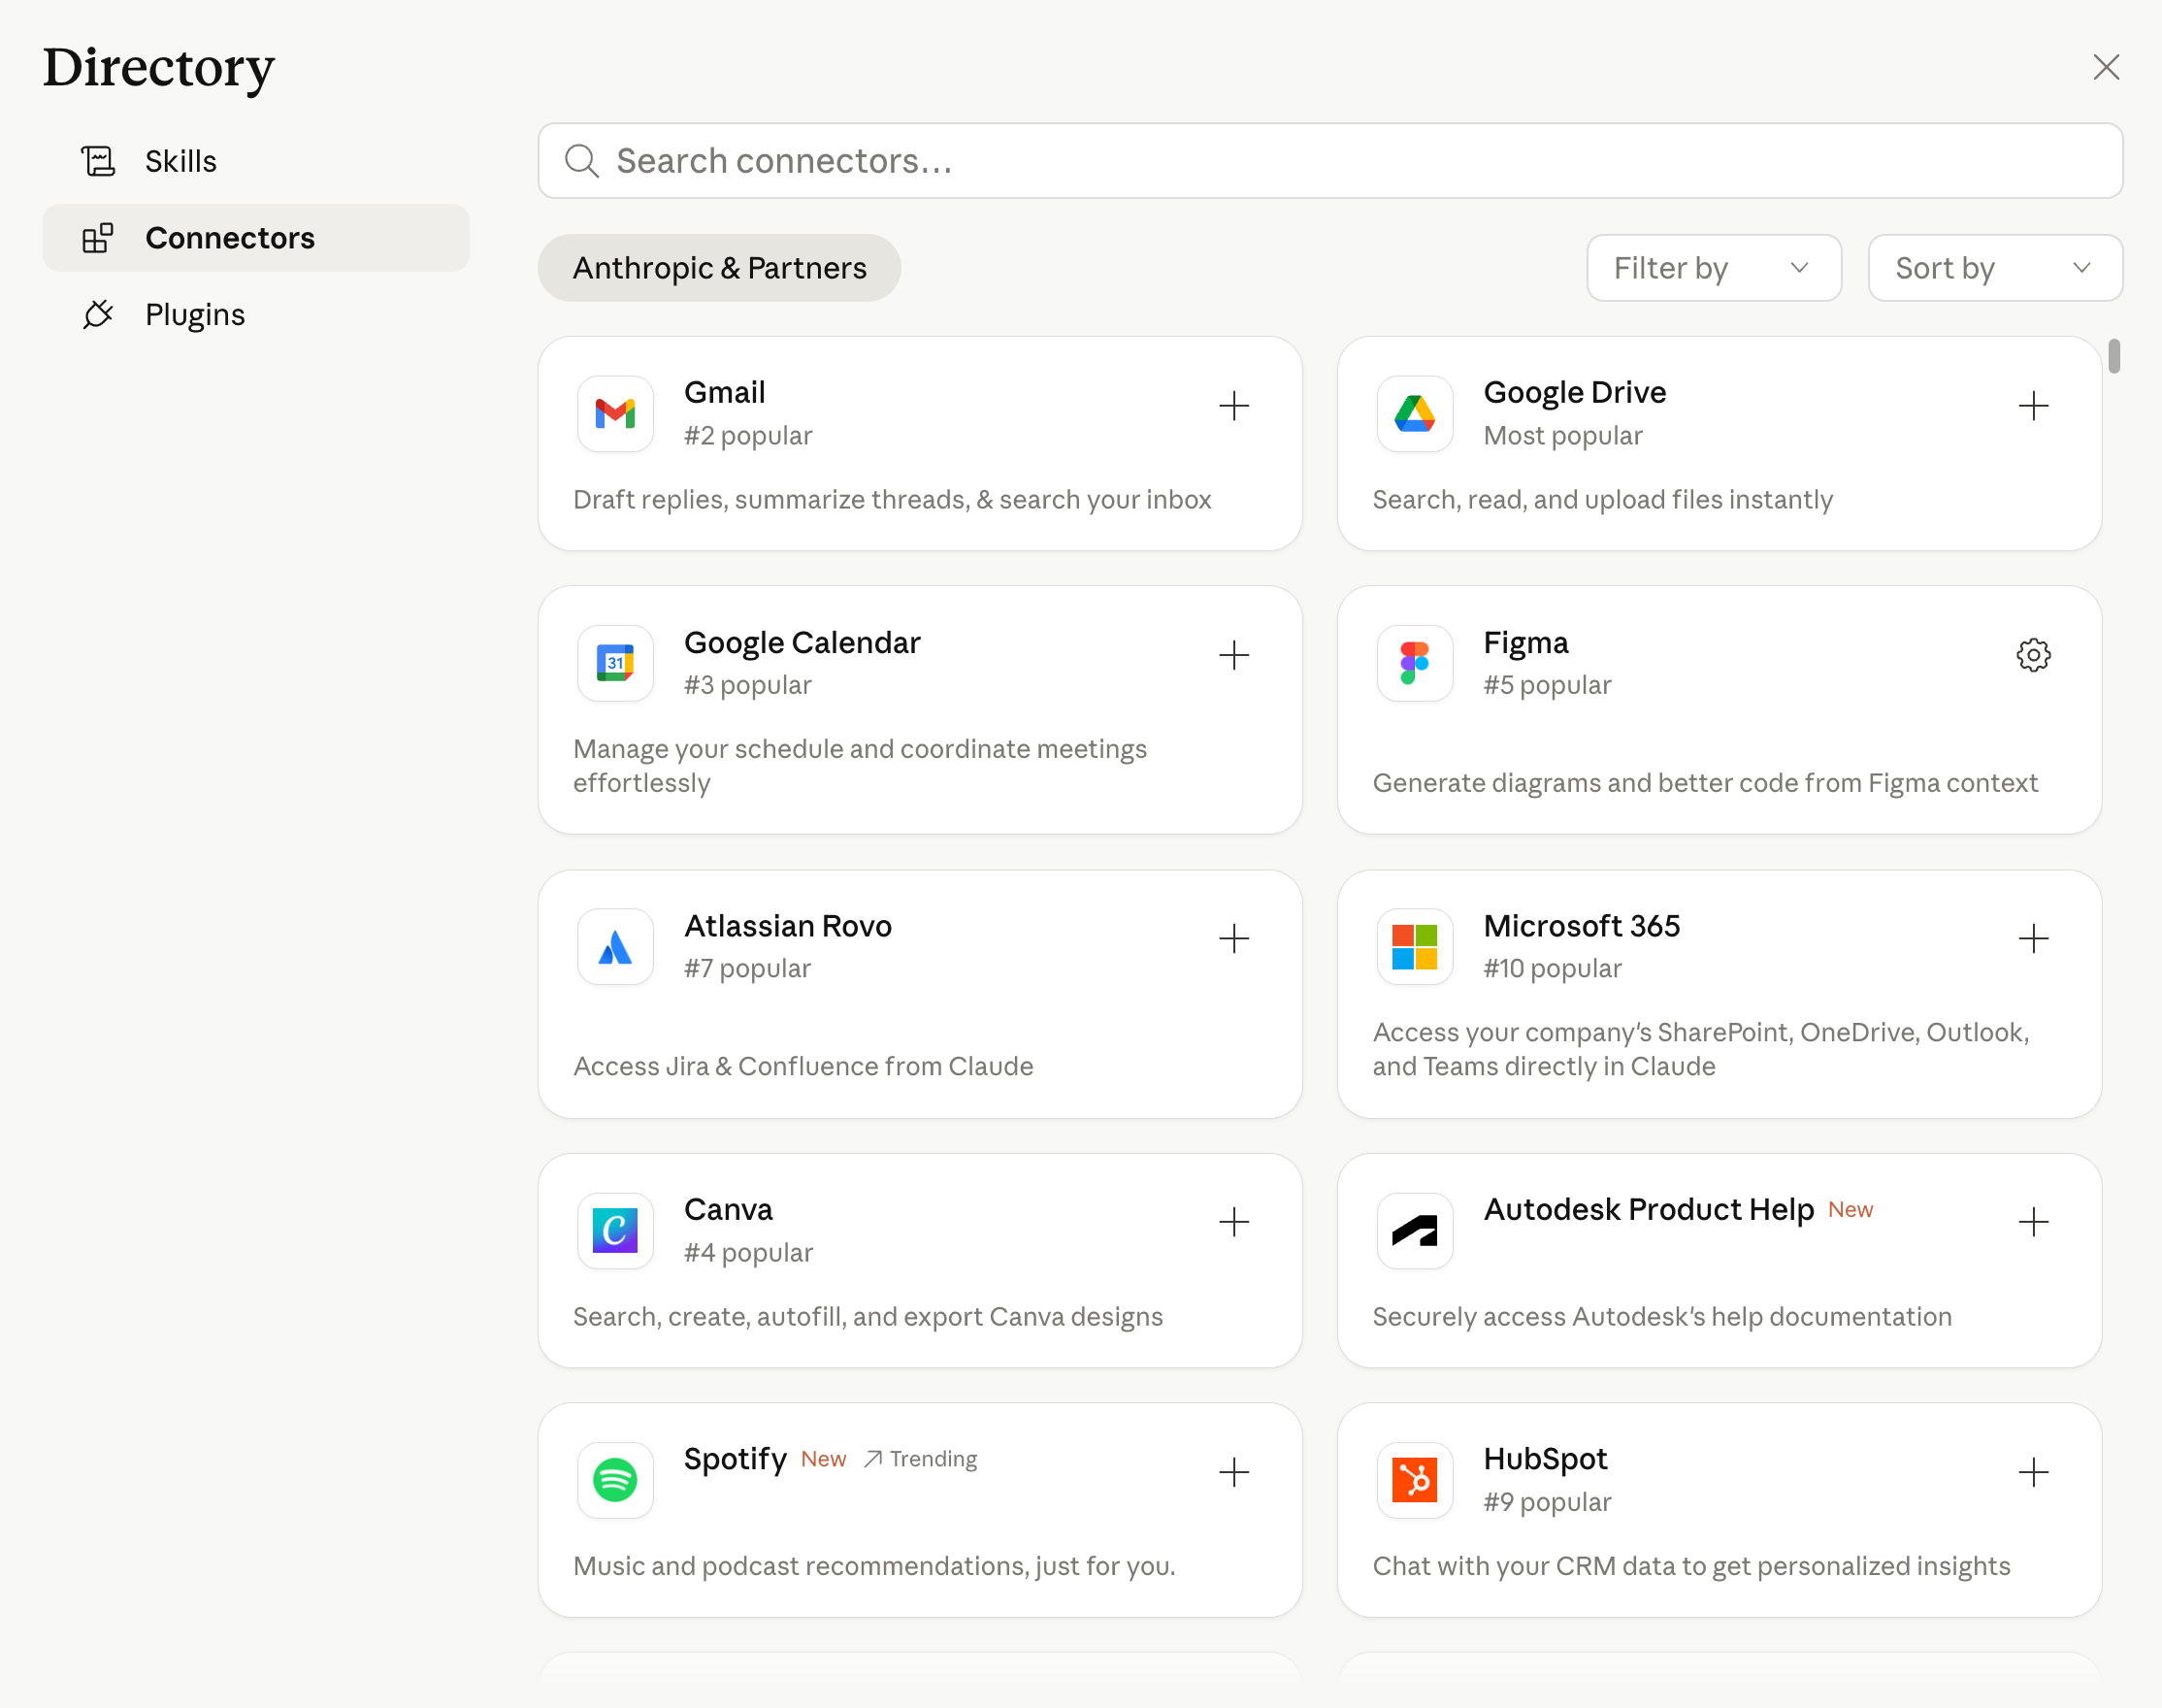Add the Atlassian Rovo connector
Image resolution: width=2162 pixels, height=1708 pixels.
(1234, 938)
